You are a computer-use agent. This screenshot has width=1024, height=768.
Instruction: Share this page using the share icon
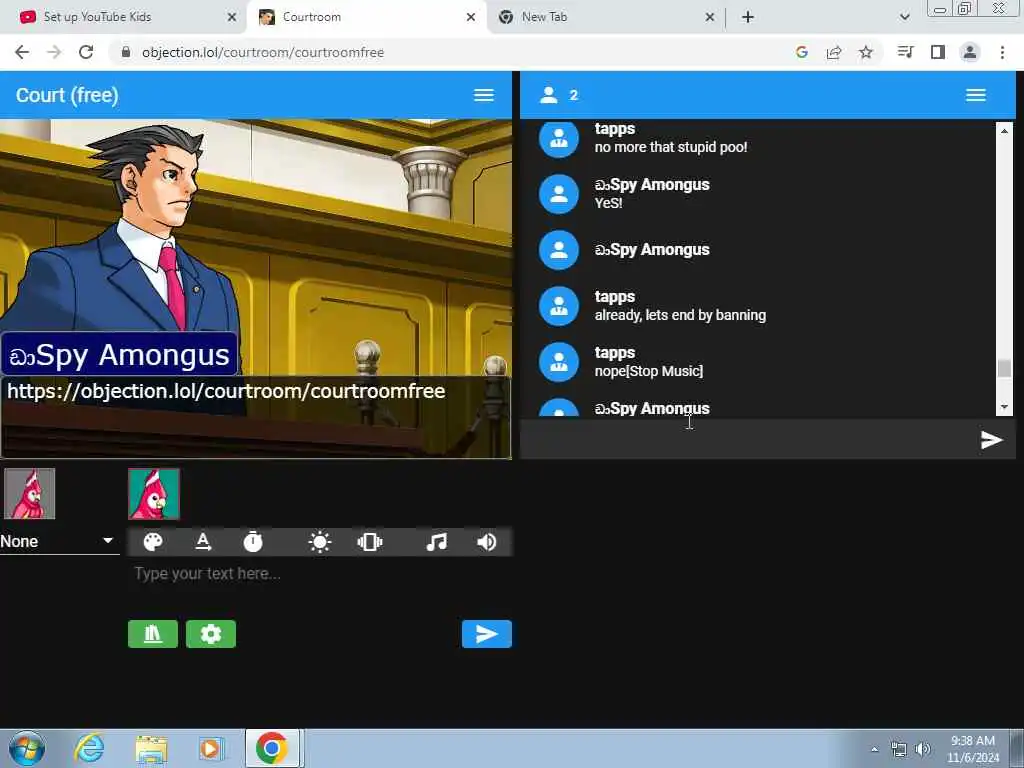pyautogui.click(x=834, y=52)
